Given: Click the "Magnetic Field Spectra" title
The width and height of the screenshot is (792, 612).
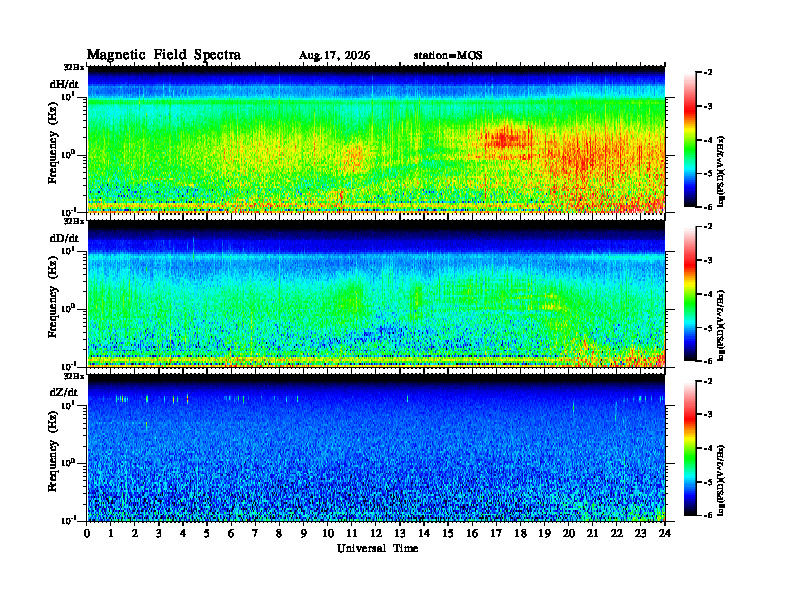Looking at the screenshot, I should [x=164, y=55].
